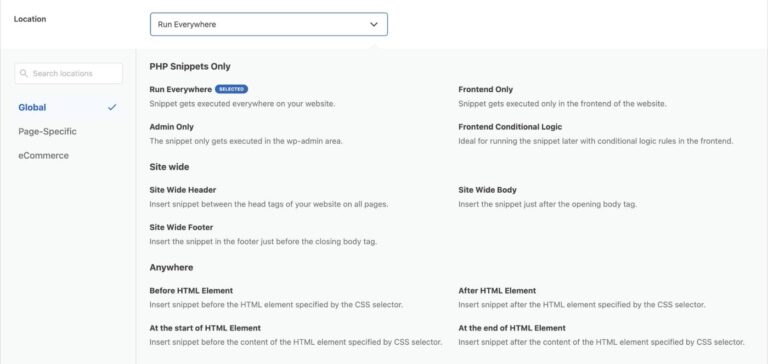Select Site Wide Footer location
The image size is (768, 364).
[181, 227]
